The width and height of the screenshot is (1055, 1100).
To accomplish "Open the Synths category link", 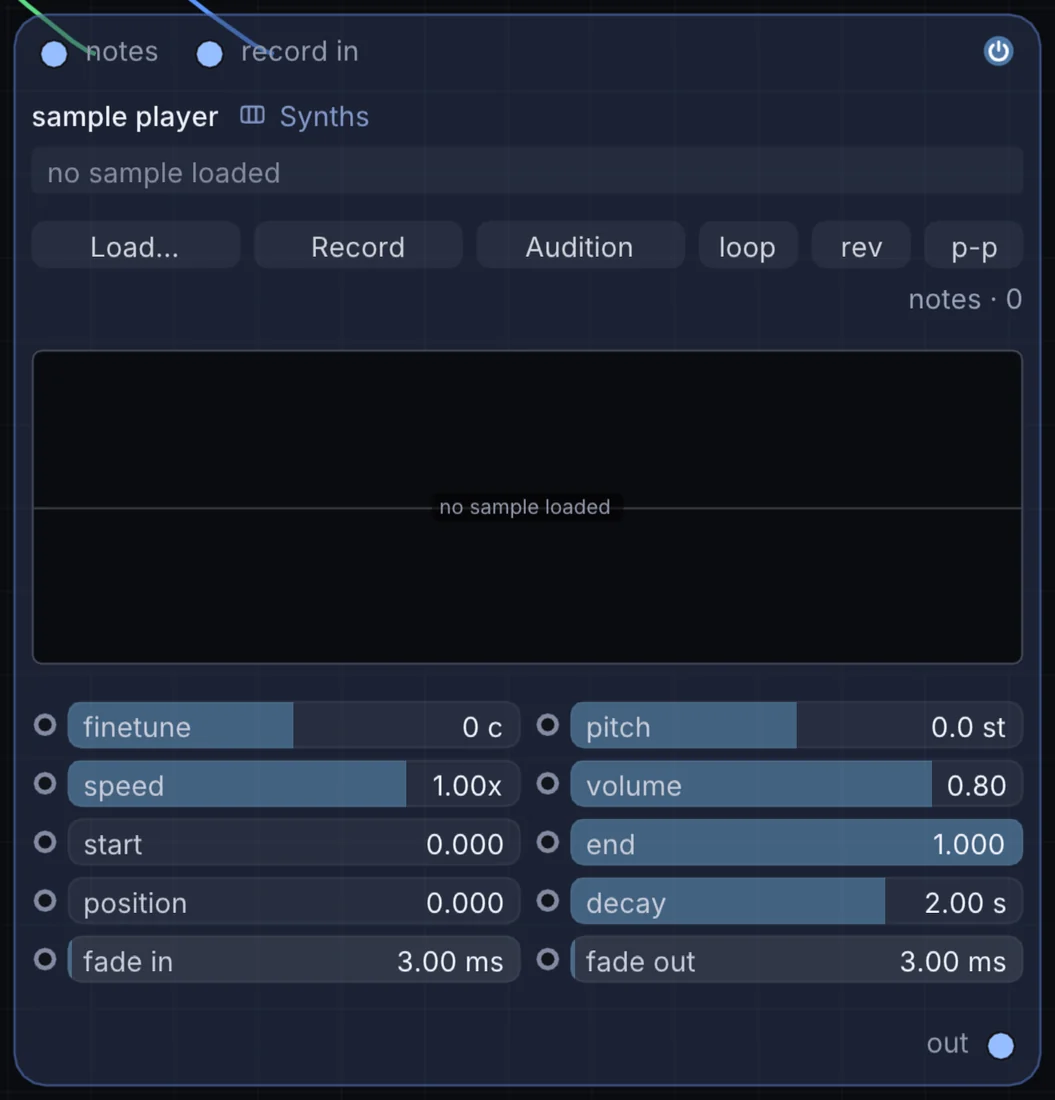I will click(324, 116).
